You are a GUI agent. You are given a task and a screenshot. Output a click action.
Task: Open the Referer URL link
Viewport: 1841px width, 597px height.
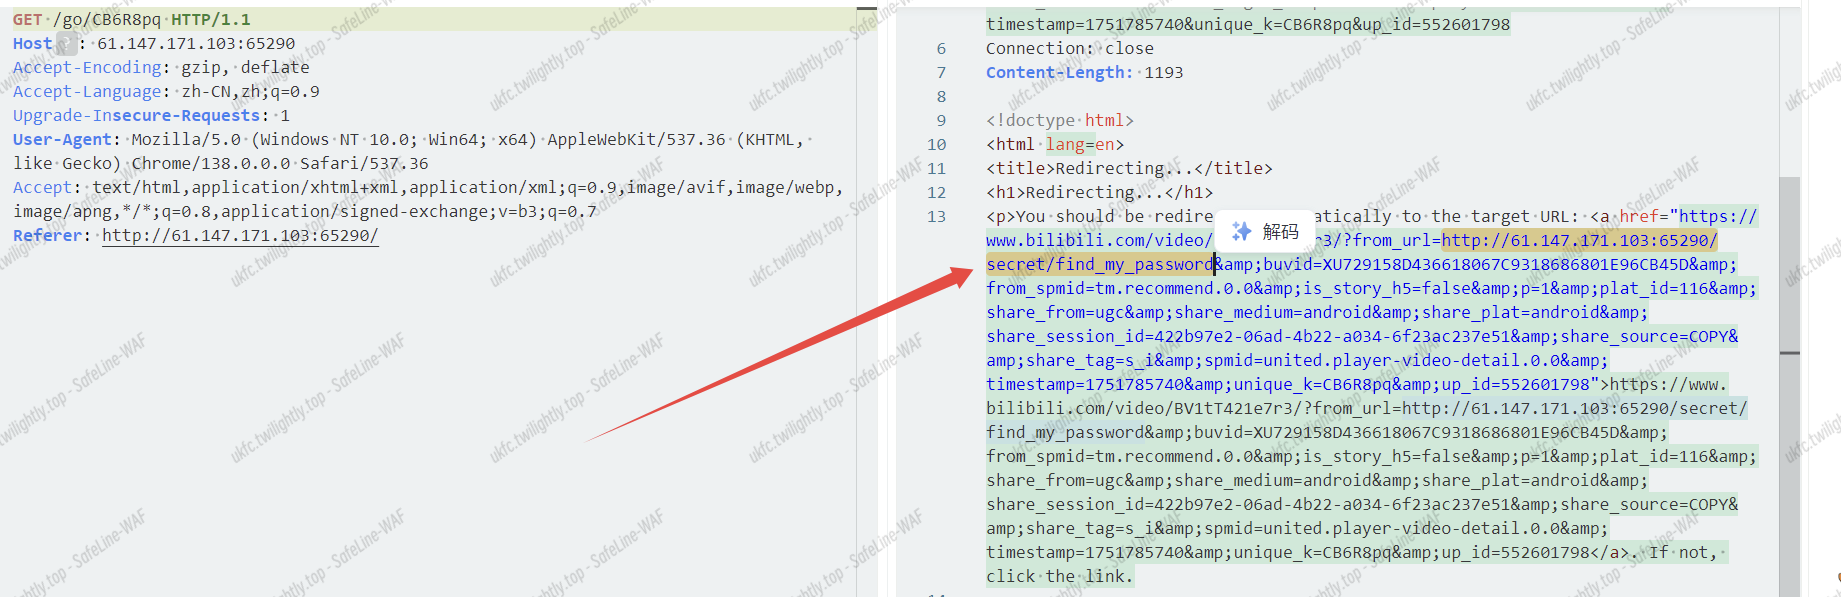click(x=240, y=236)
